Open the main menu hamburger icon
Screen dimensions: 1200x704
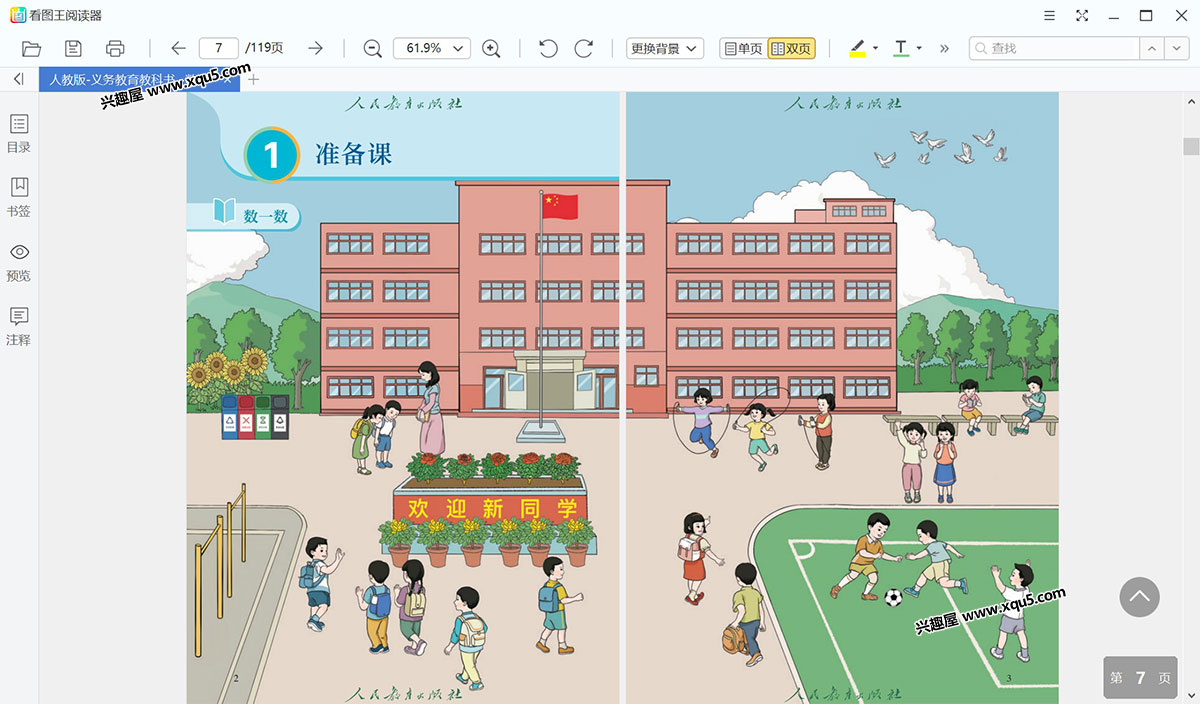tap(1049, 15)
